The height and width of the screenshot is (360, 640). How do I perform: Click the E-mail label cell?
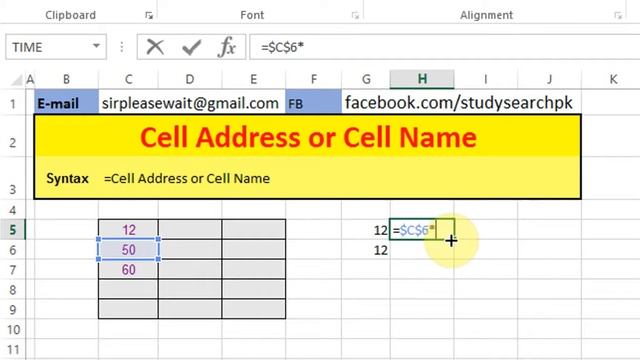66,102
